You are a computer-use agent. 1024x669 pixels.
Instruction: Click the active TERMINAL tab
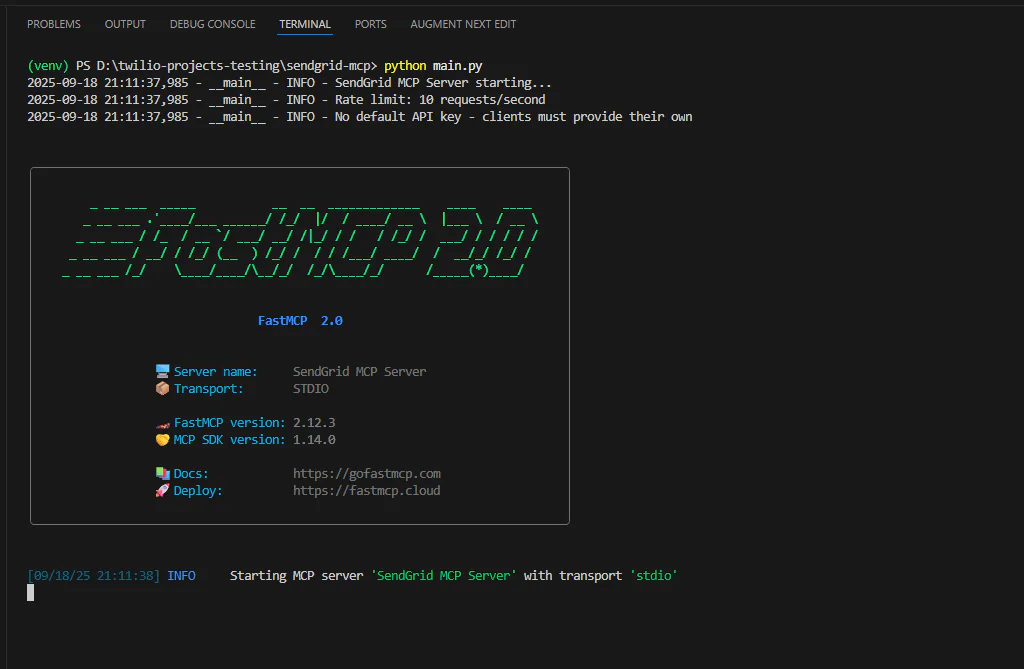pos(304,23)
